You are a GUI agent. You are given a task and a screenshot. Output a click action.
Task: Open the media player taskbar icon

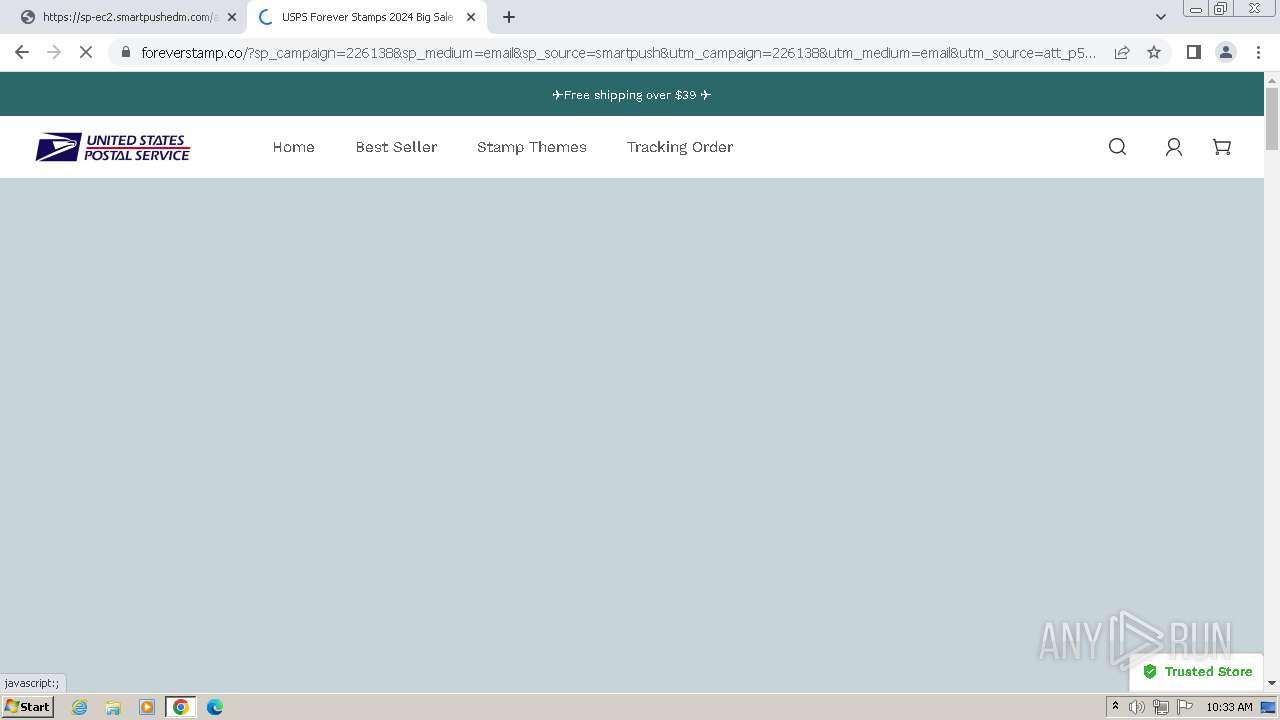pos(147,707)
